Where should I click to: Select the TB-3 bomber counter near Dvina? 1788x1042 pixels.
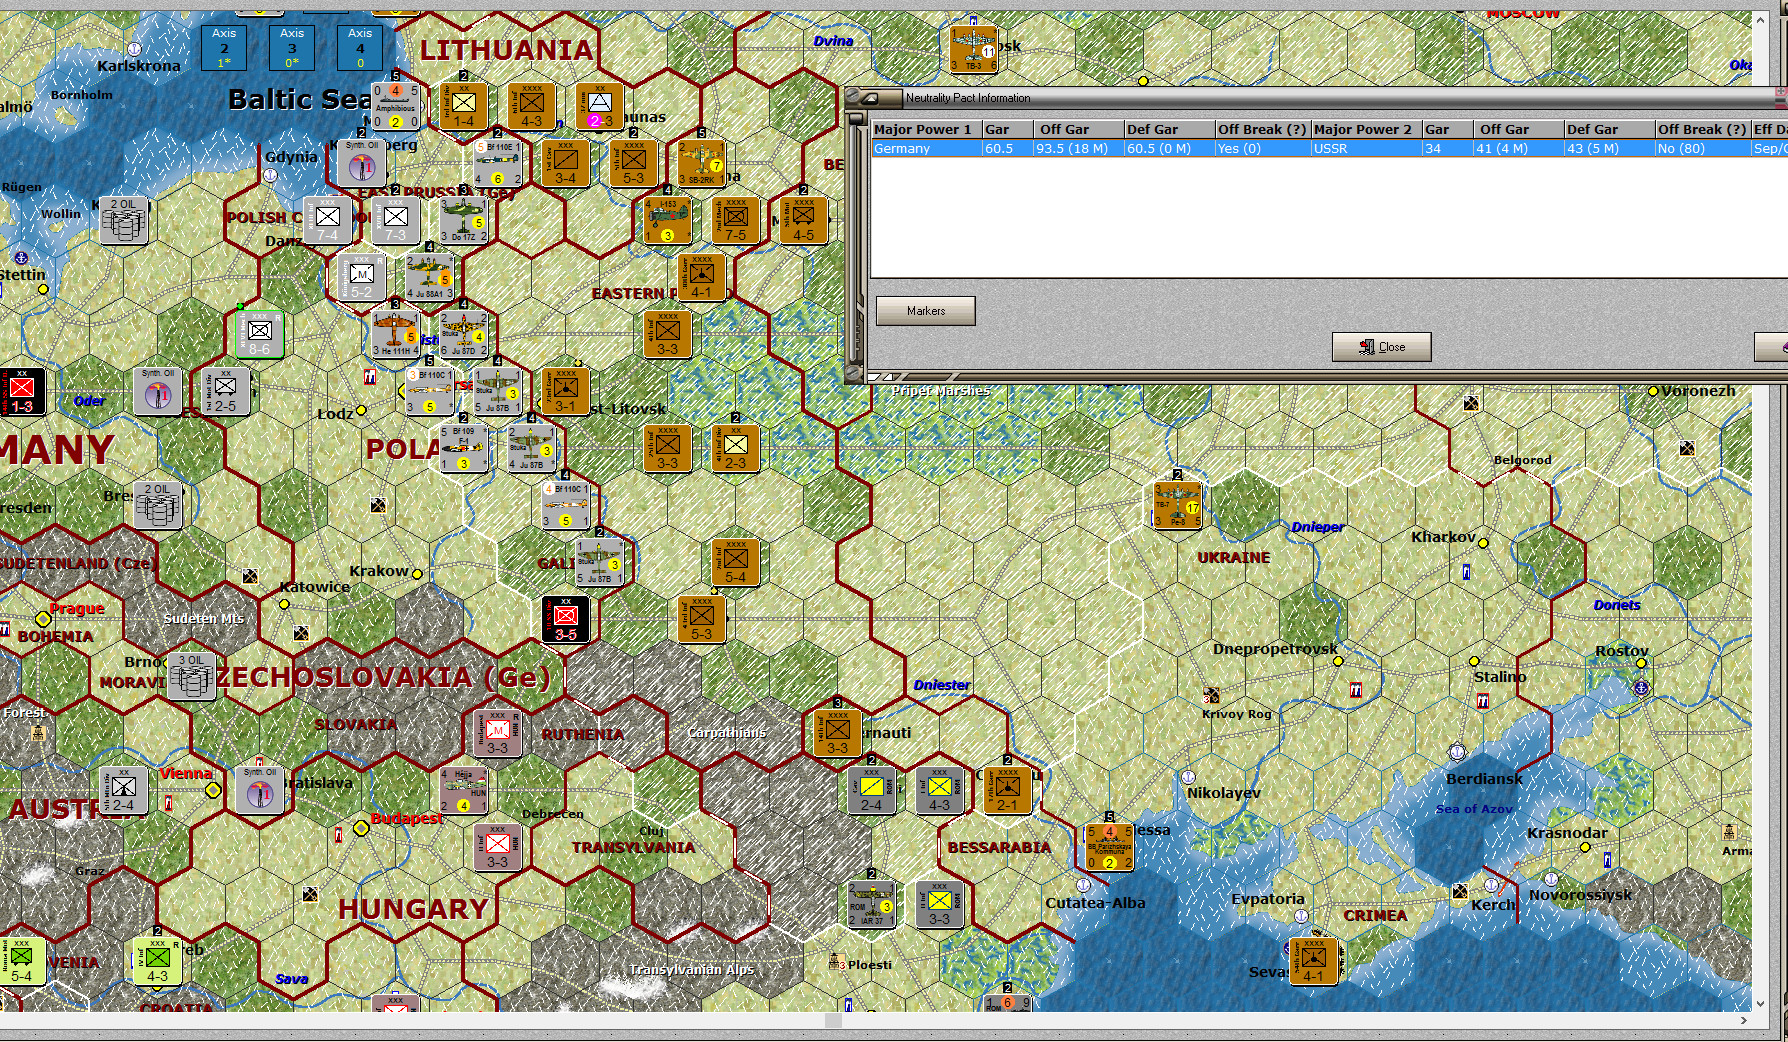973,49
